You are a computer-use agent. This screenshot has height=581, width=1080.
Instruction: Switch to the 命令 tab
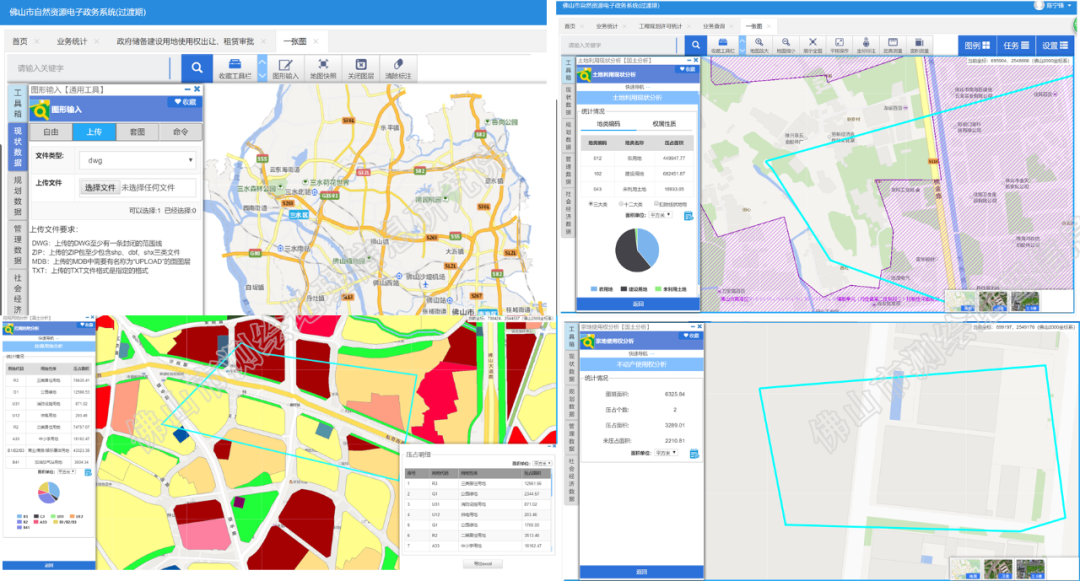point(180,131)
